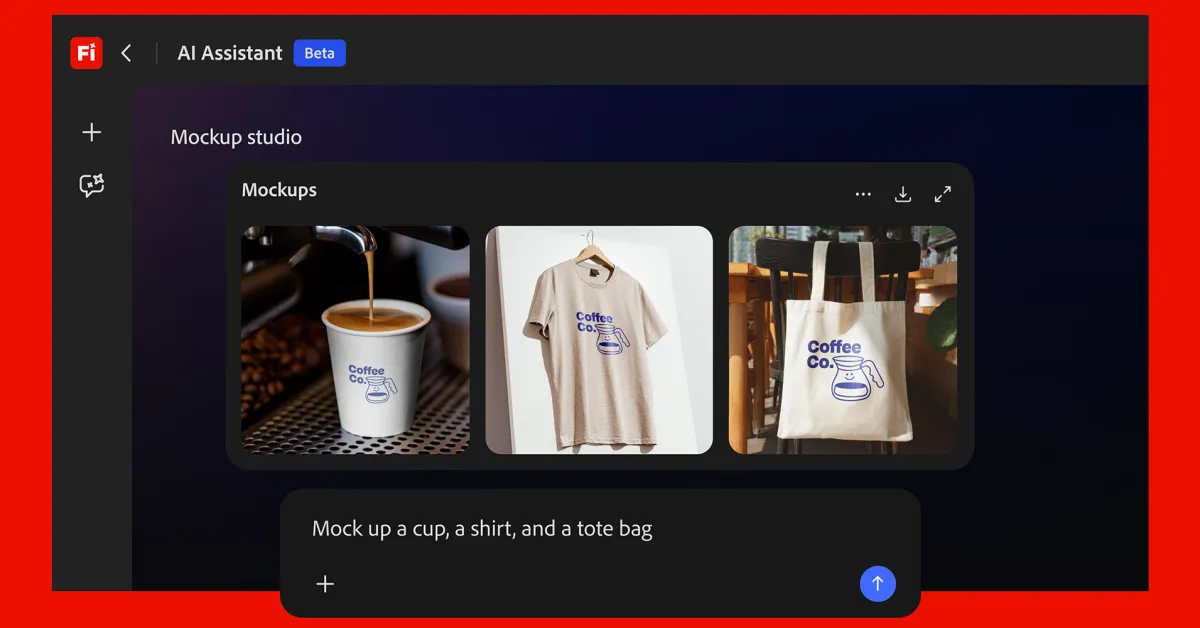The height and width of the screenshot is (628, 1200).
Task: Select the user prompt message bubble
Action: click(x=600, y=528)
